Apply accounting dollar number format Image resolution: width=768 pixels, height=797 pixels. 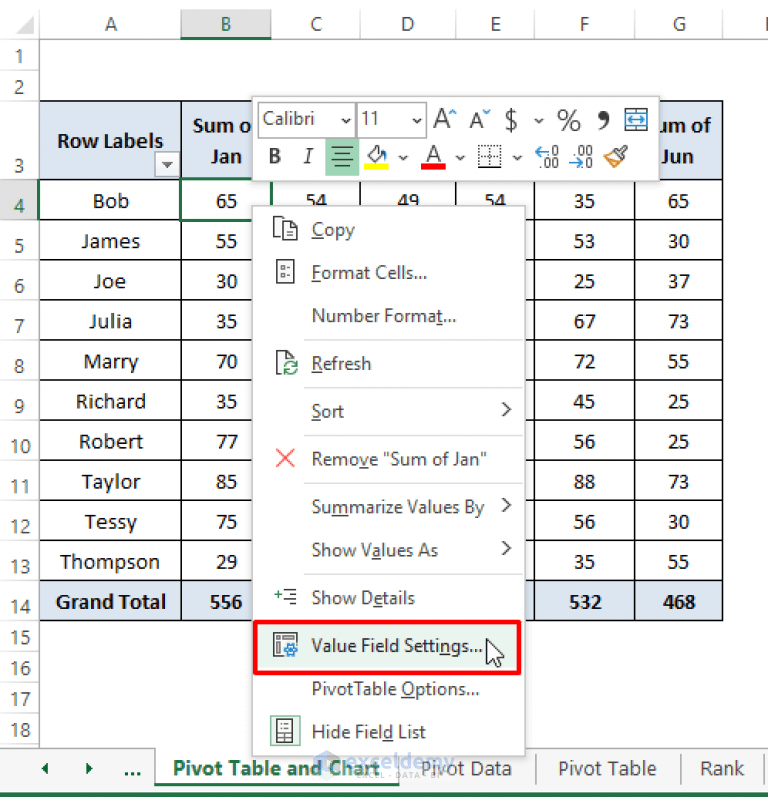point(511,120)
